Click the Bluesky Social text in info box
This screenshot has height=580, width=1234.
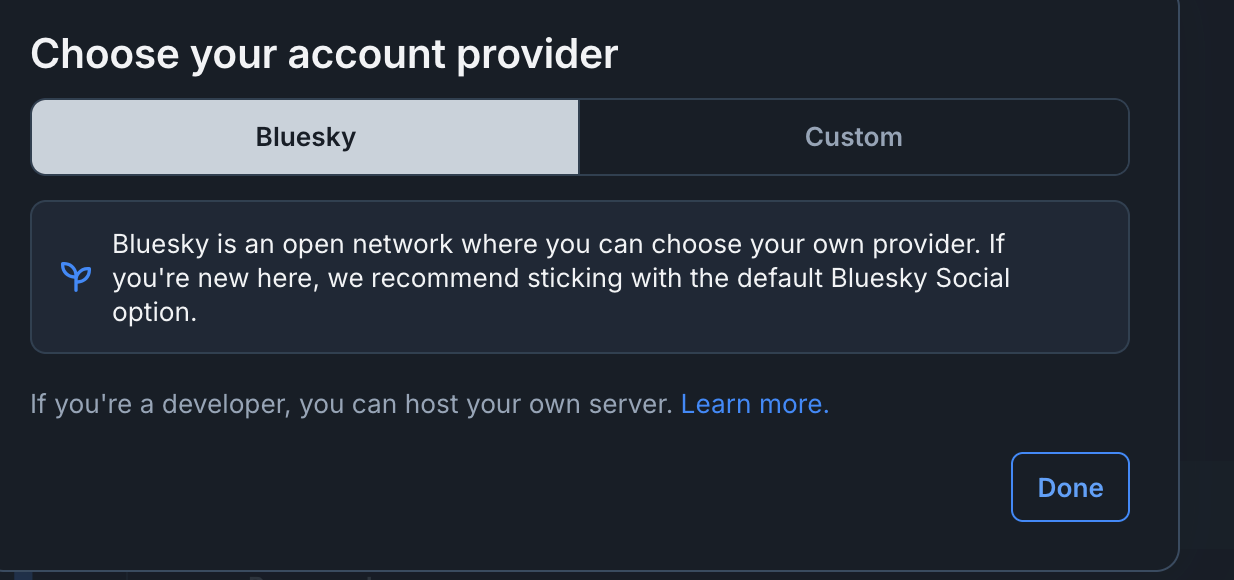point(920,278)
